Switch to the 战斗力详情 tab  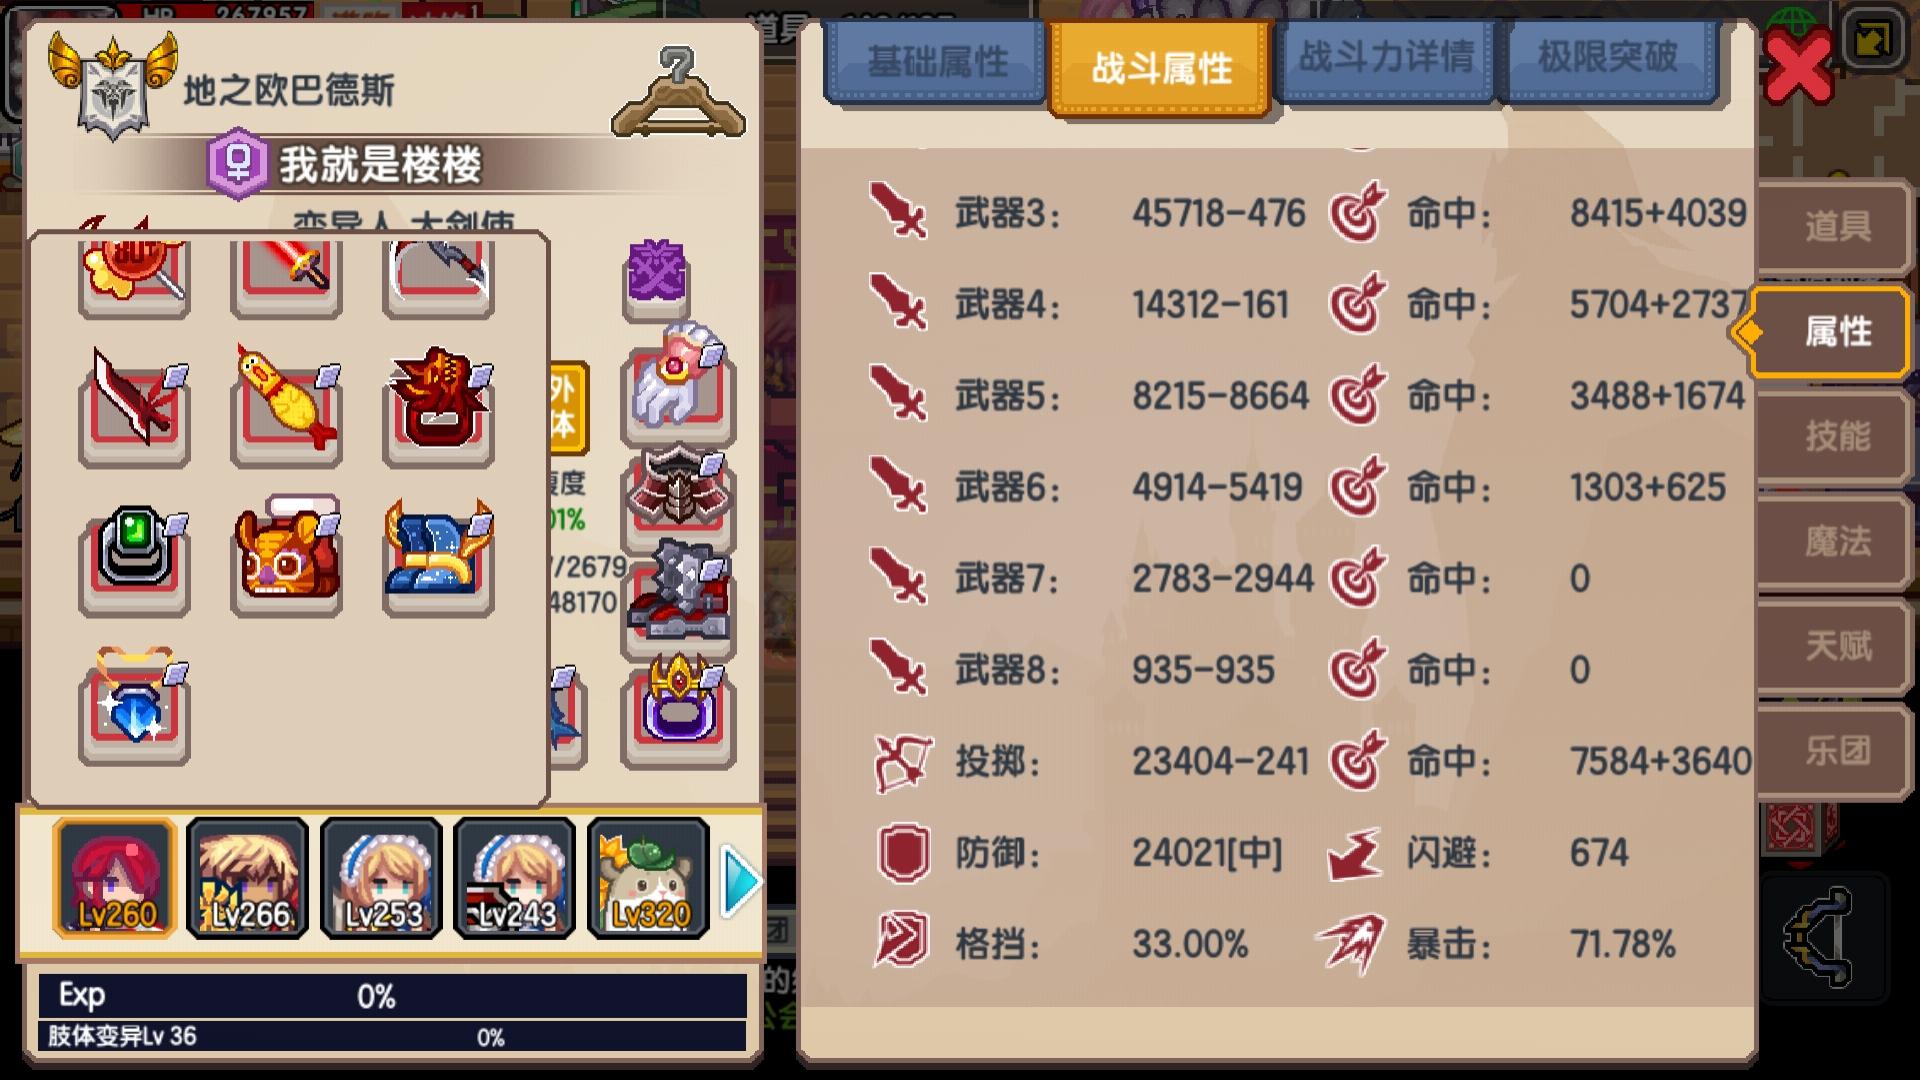[x=1385, y=58]
